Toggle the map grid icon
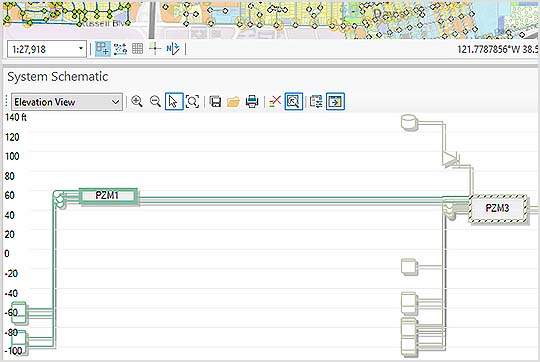 (x=137, y=49)
